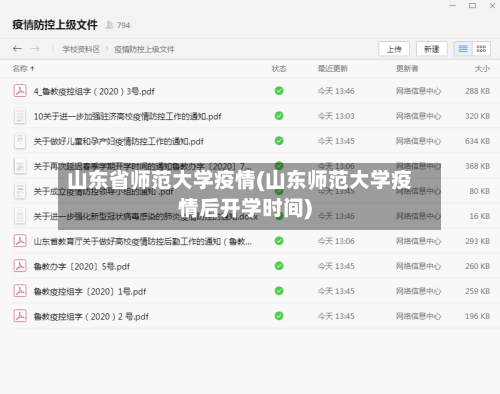Image resolution: width=500 pixels, height=394 pixels.
Task: Go back with the left arrow
Action: 17,49
